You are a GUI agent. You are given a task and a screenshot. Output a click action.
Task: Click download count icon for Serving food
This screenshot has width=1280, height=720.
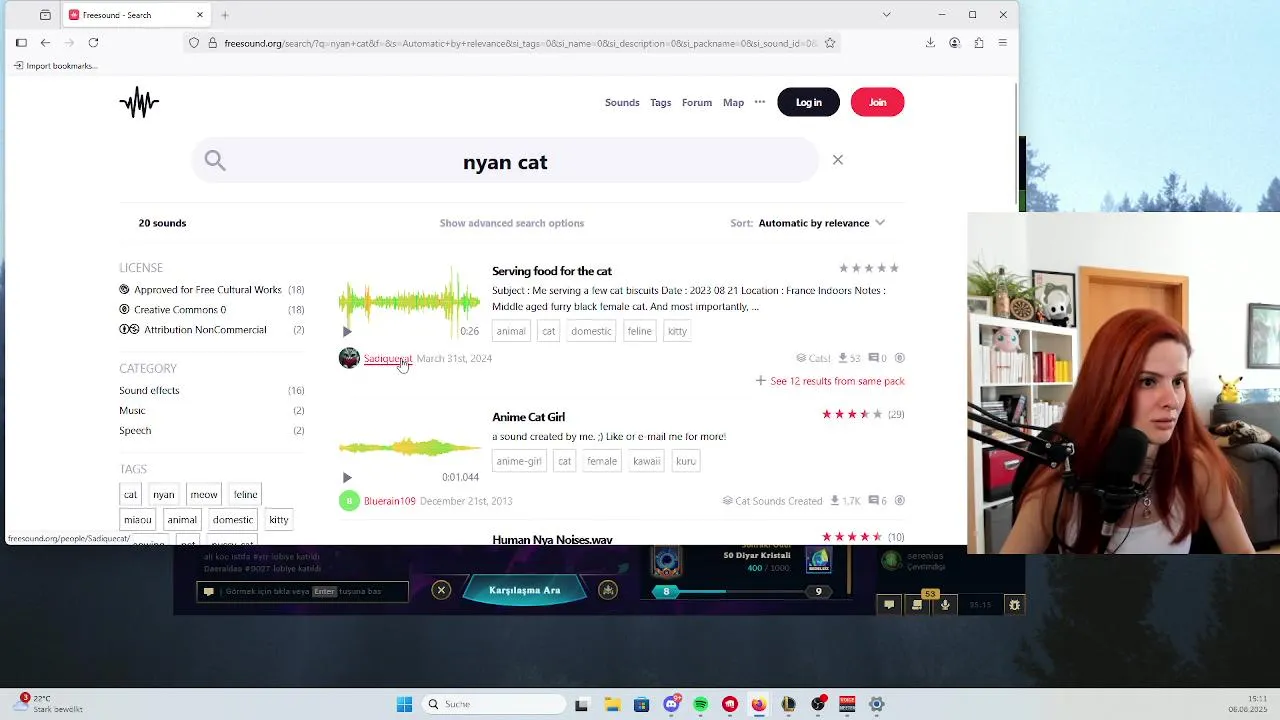[843, 358]
